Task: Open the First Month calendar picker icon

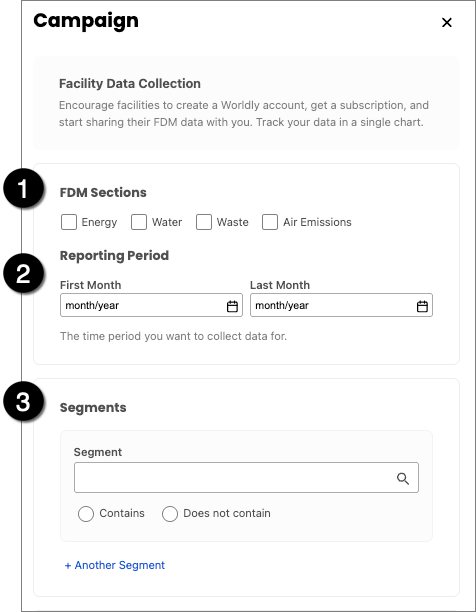Action: 232,306
